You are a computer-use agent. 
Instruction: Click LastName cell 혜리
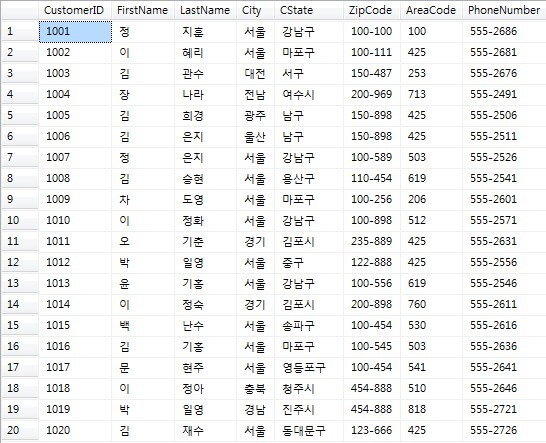[205, 53]
